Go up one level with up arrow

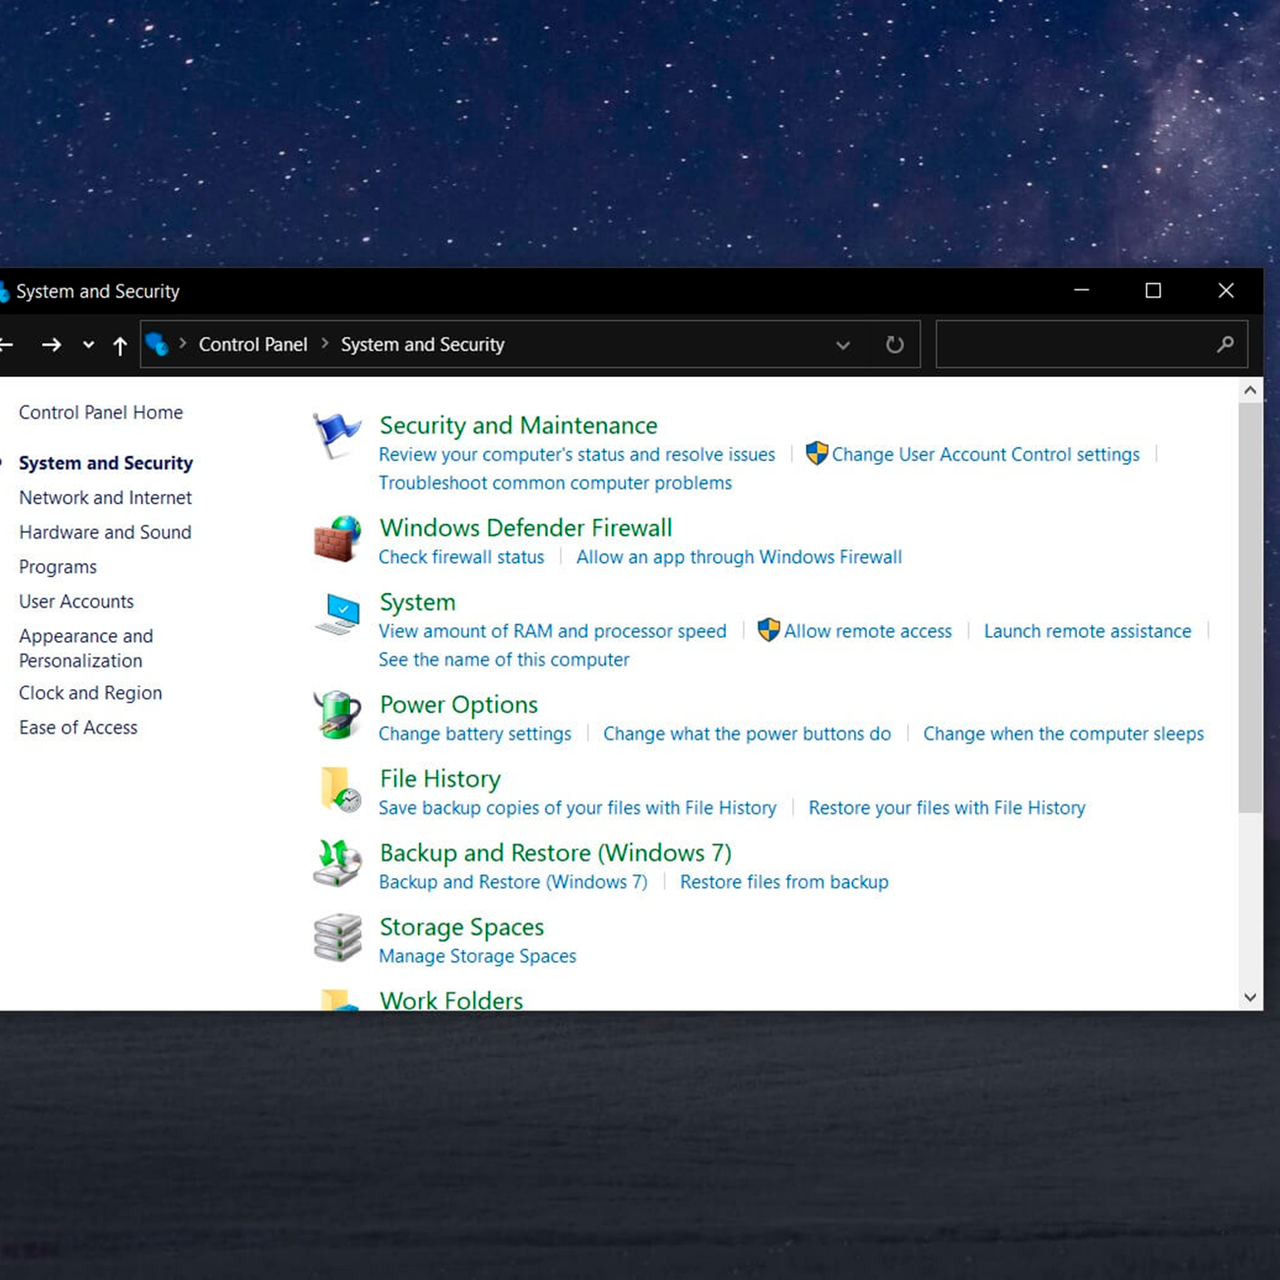120,345
